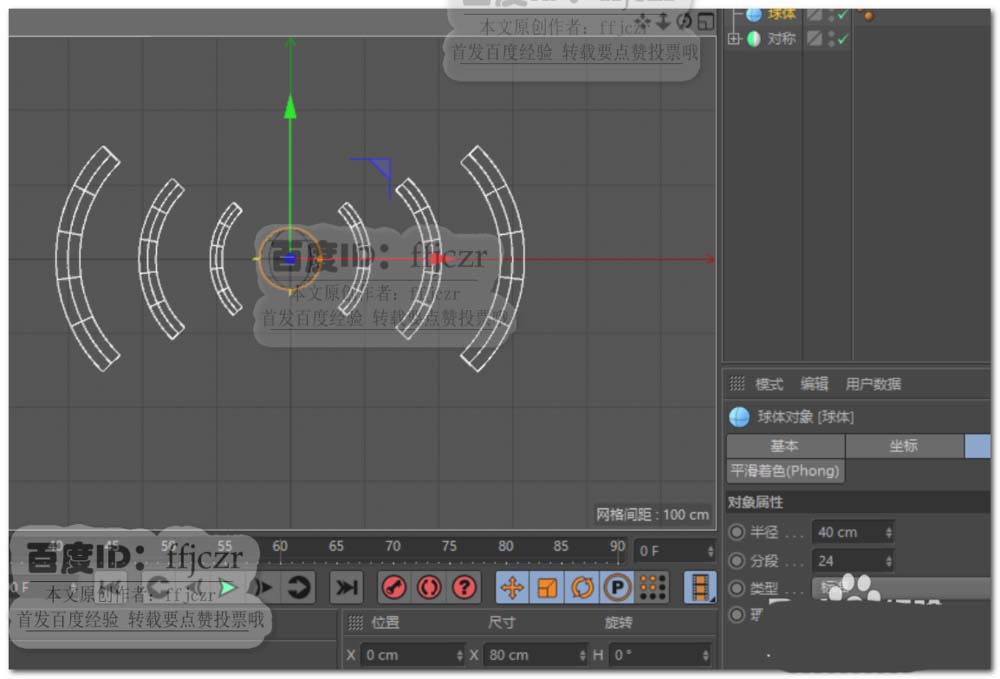Toggle parameter keyframe recording P icon

pos(617,588)
